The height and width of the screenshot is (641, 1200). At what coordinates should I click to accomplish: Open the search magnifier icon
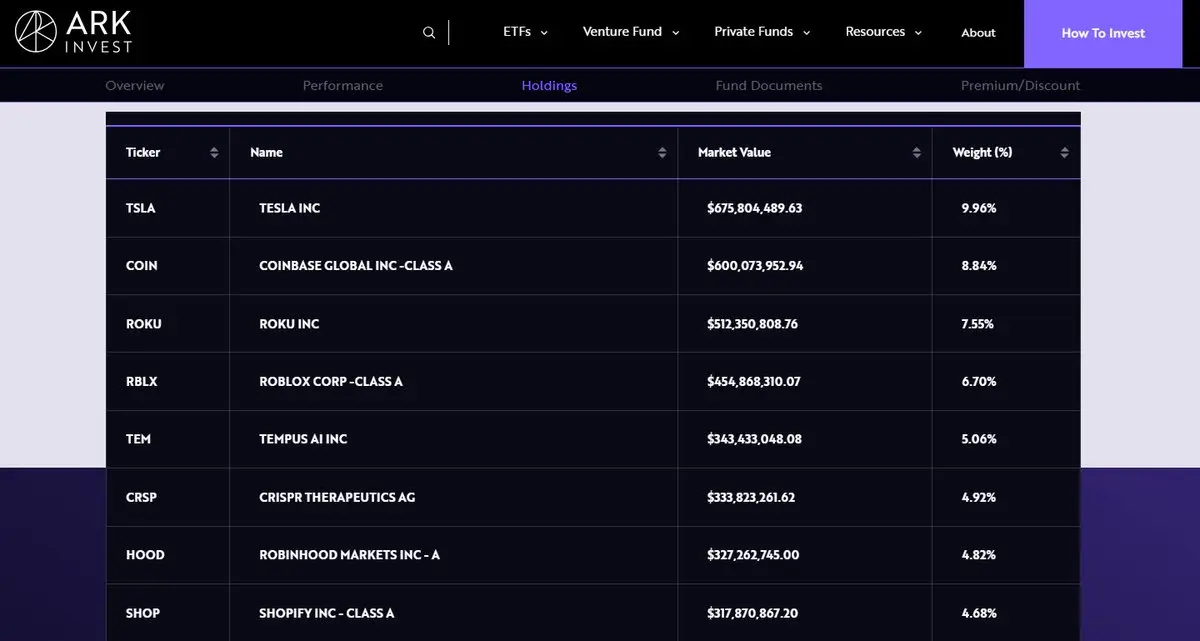pos(429,32)
